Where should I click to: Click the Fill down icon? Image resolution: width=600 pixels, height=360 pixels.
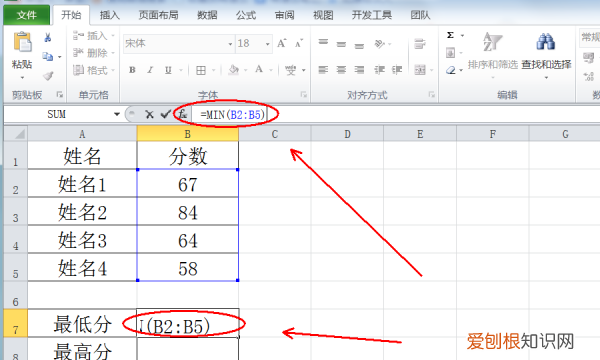coord(450,52)
